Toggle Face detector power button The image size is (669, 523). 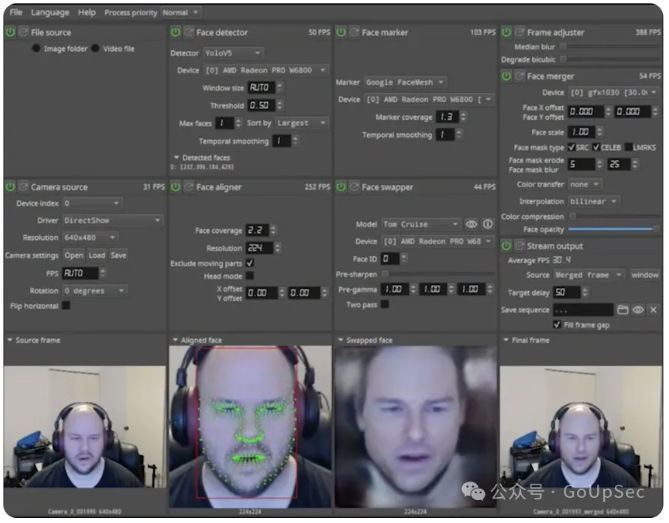(175, 32)
